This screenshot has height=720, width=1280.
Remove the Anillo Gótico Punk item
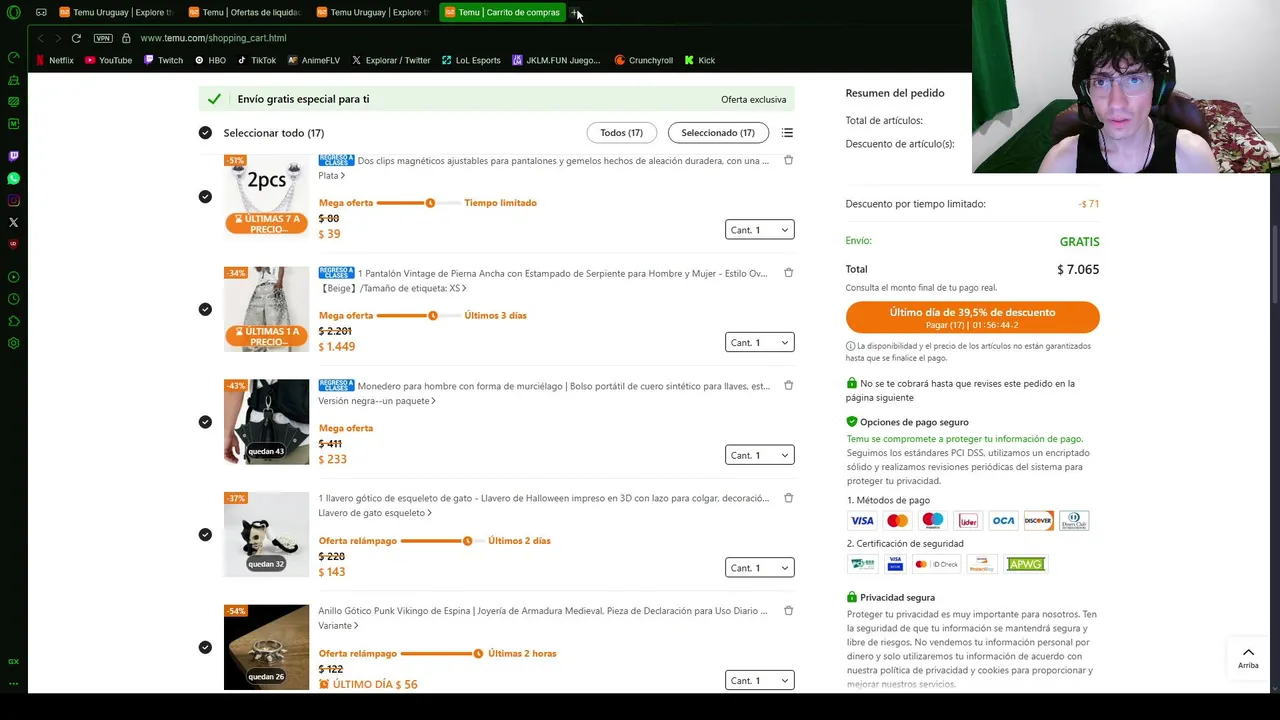[788, 610]
